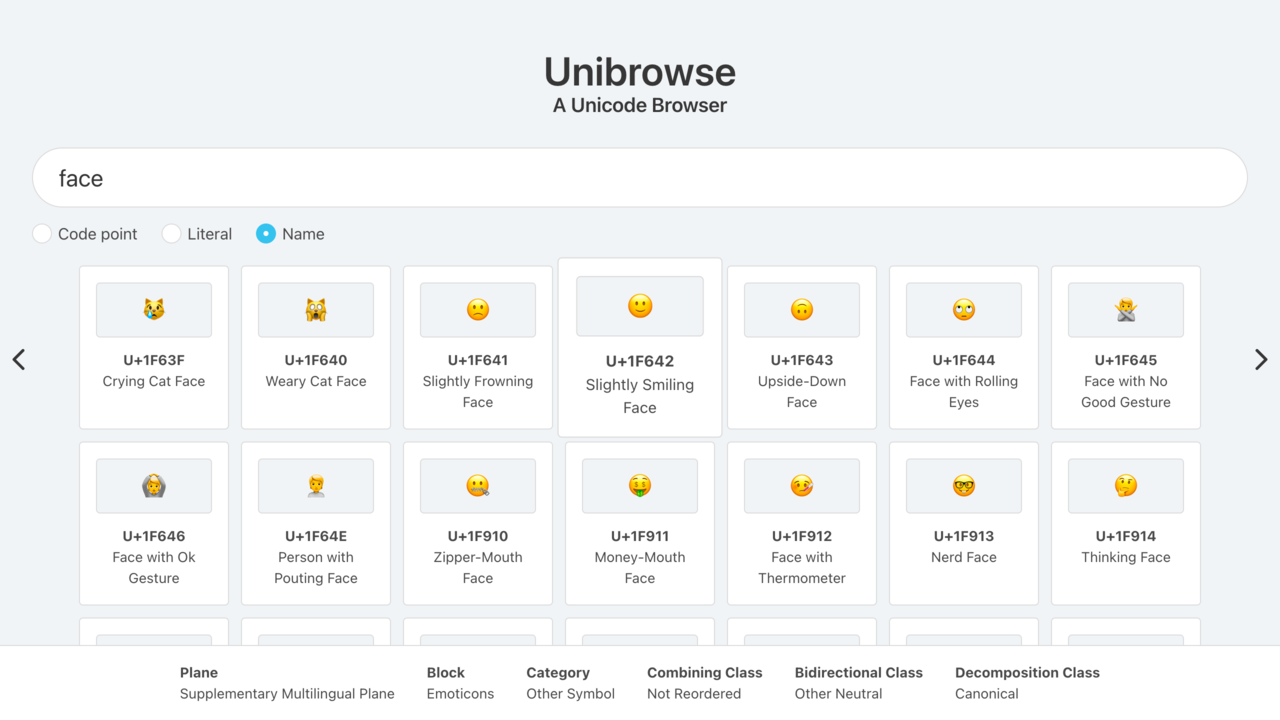Click the 'Money-Mouth Face' name text
1280x720 pixels.
tap(640, 568)
